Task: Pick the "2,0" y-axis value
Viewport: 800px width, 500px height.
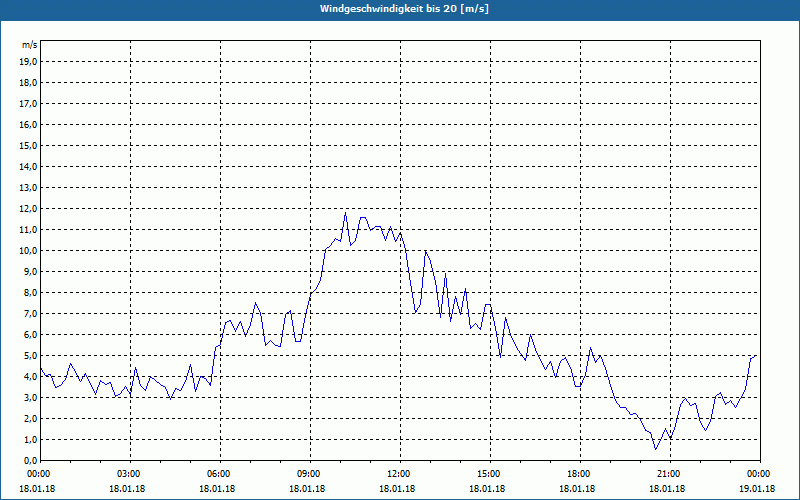Action: point(31,418)
